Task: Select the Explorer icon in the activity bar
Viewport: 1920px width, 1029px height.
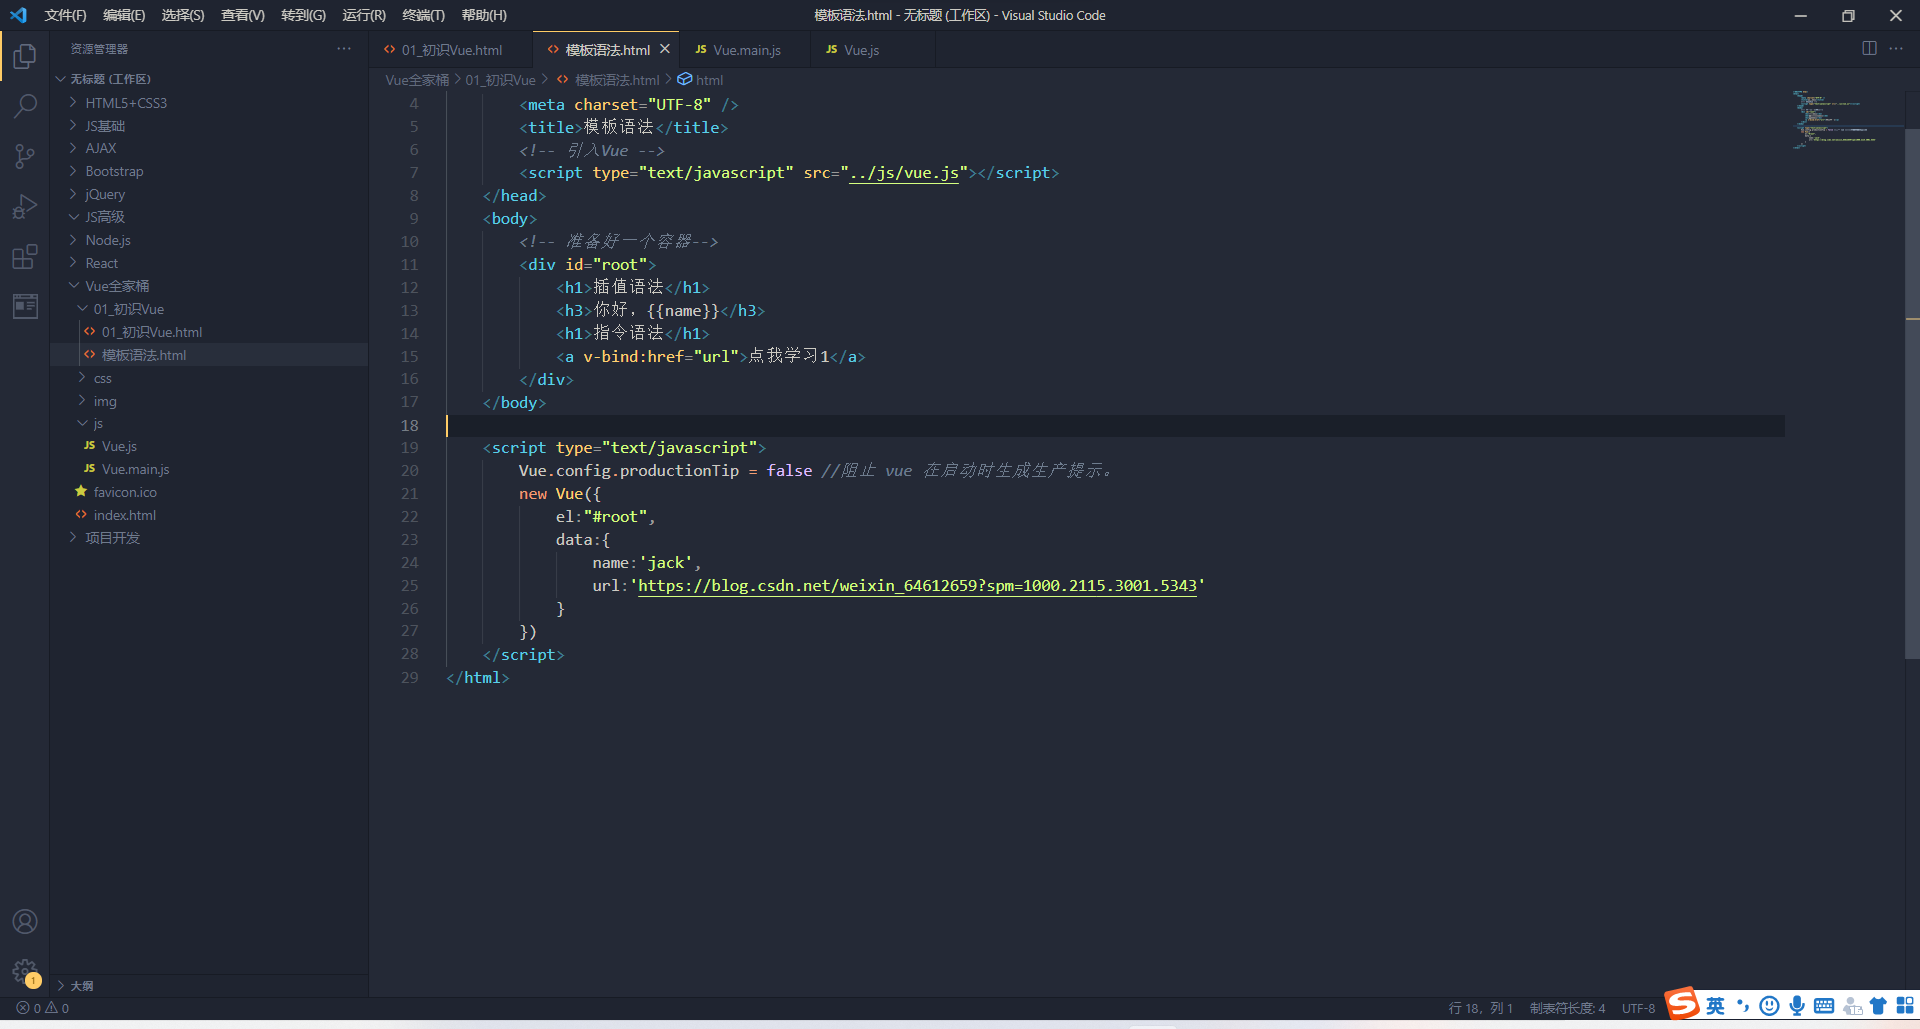Action: 25,56
